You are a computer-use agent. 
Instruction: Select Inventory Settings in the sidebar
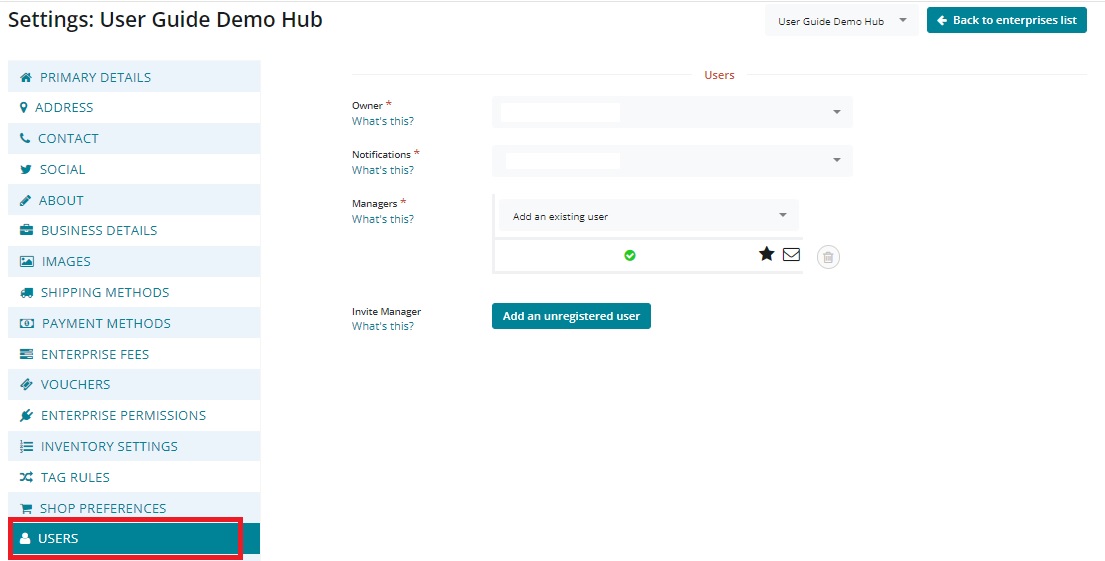109,447
